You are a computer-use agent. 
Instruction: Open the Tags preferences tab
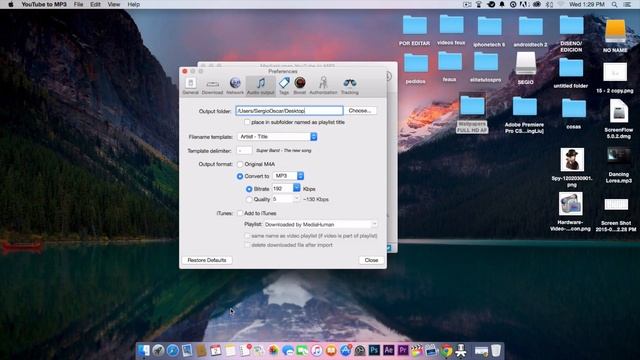click(284, 86)
